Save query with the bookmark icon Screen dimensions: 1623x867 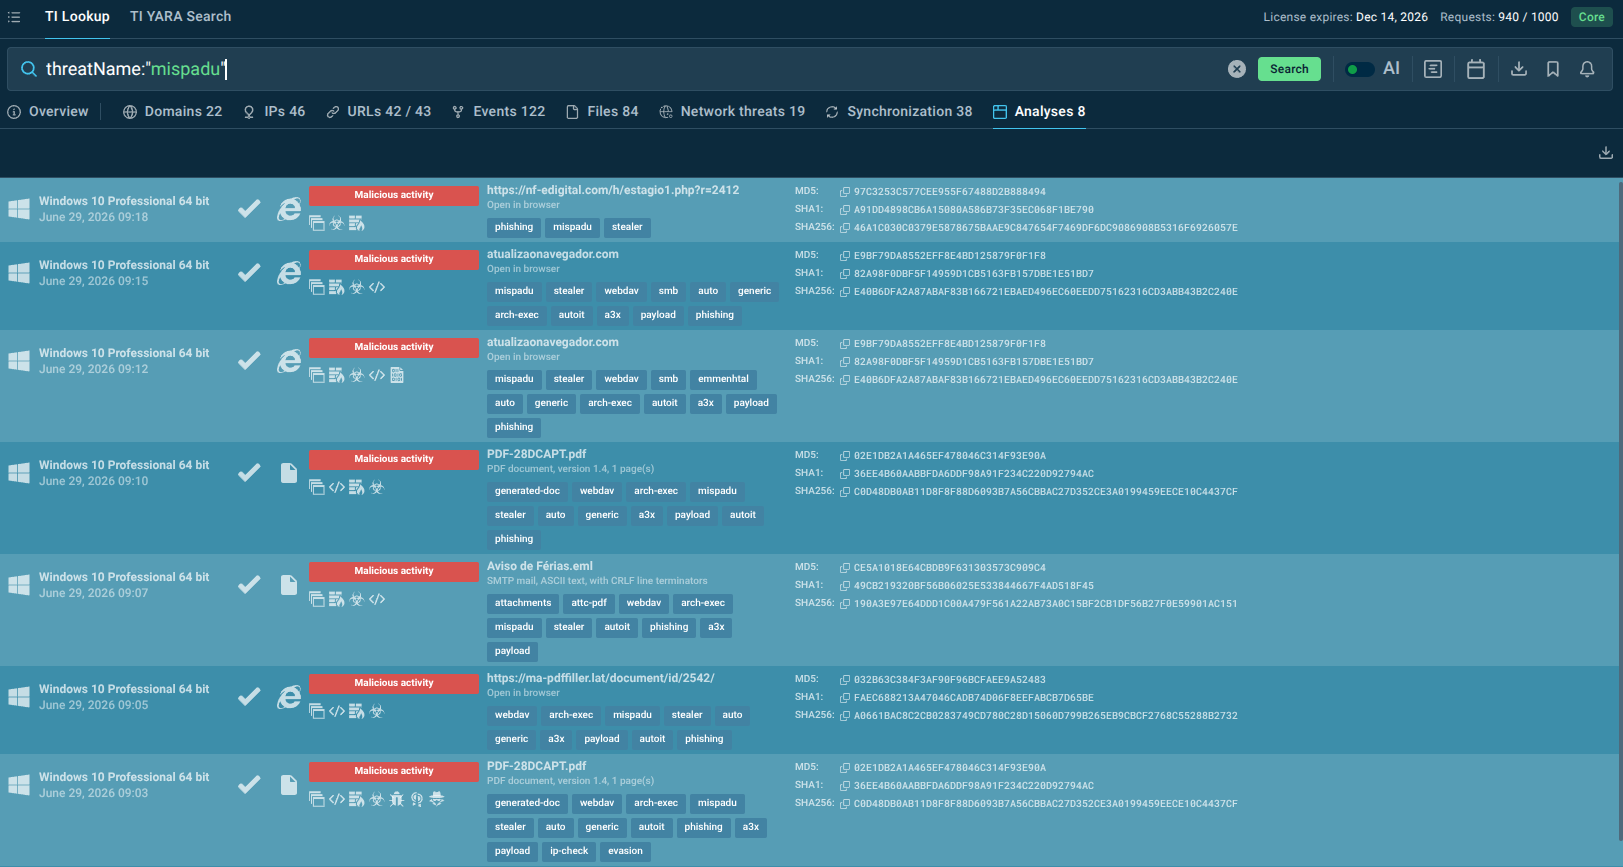pyautogui.click(x=1553, y=69)
